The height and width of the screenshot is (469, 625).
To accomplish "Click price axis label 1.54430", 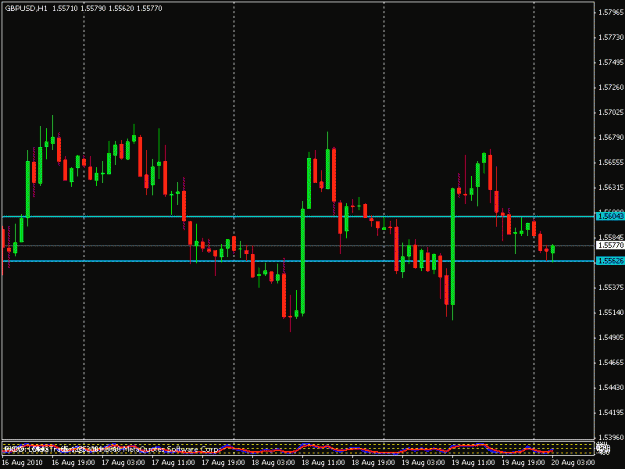I will (x=611, y=387).
